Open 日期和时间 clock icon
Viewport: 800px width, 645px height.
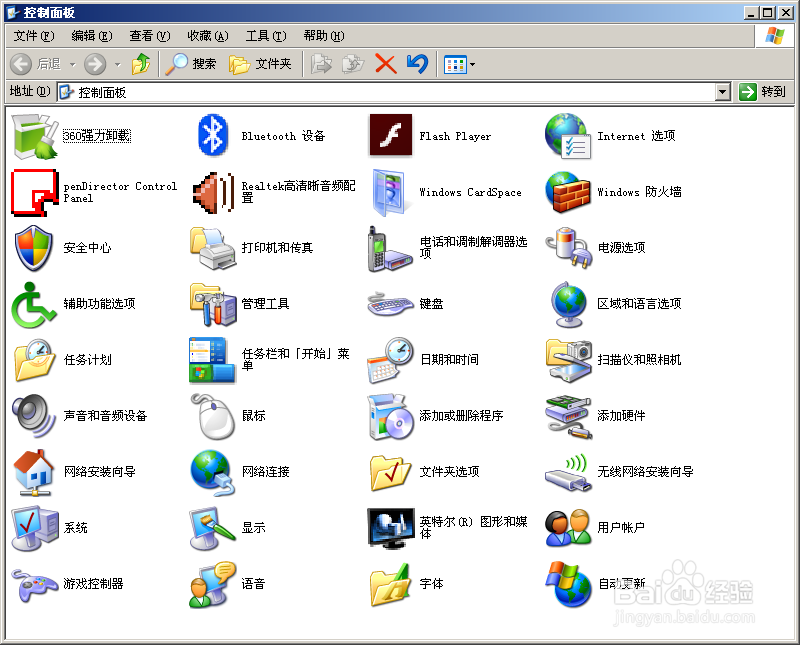(x=390, y=360)
